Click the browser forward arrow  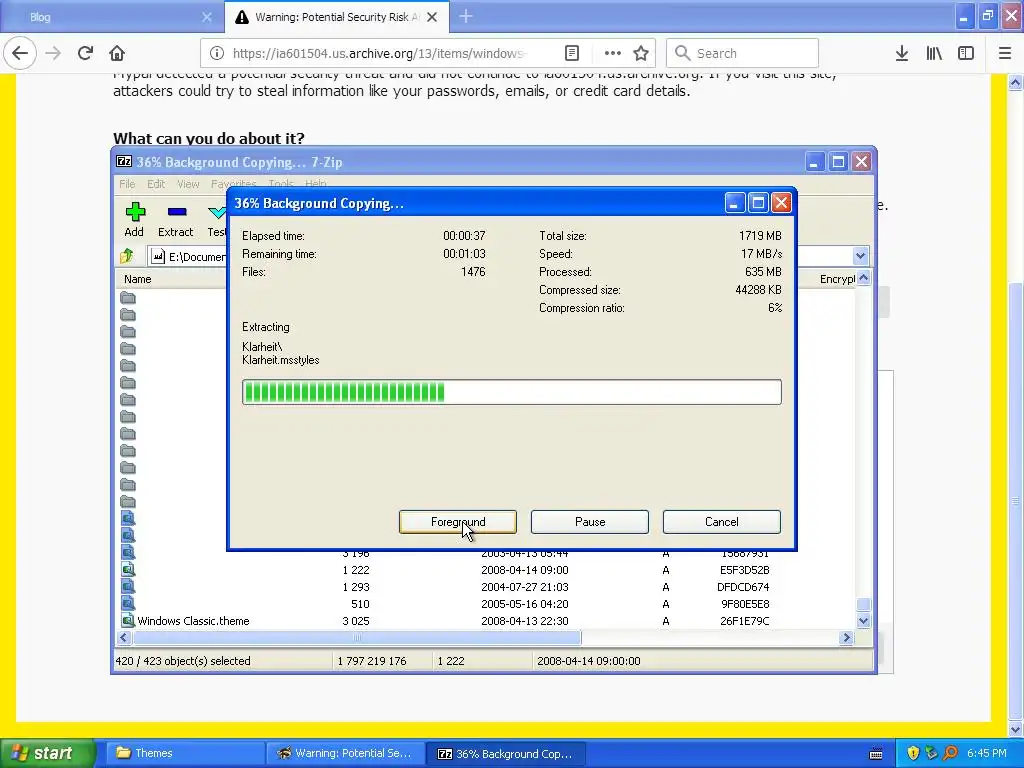[53, 53]
